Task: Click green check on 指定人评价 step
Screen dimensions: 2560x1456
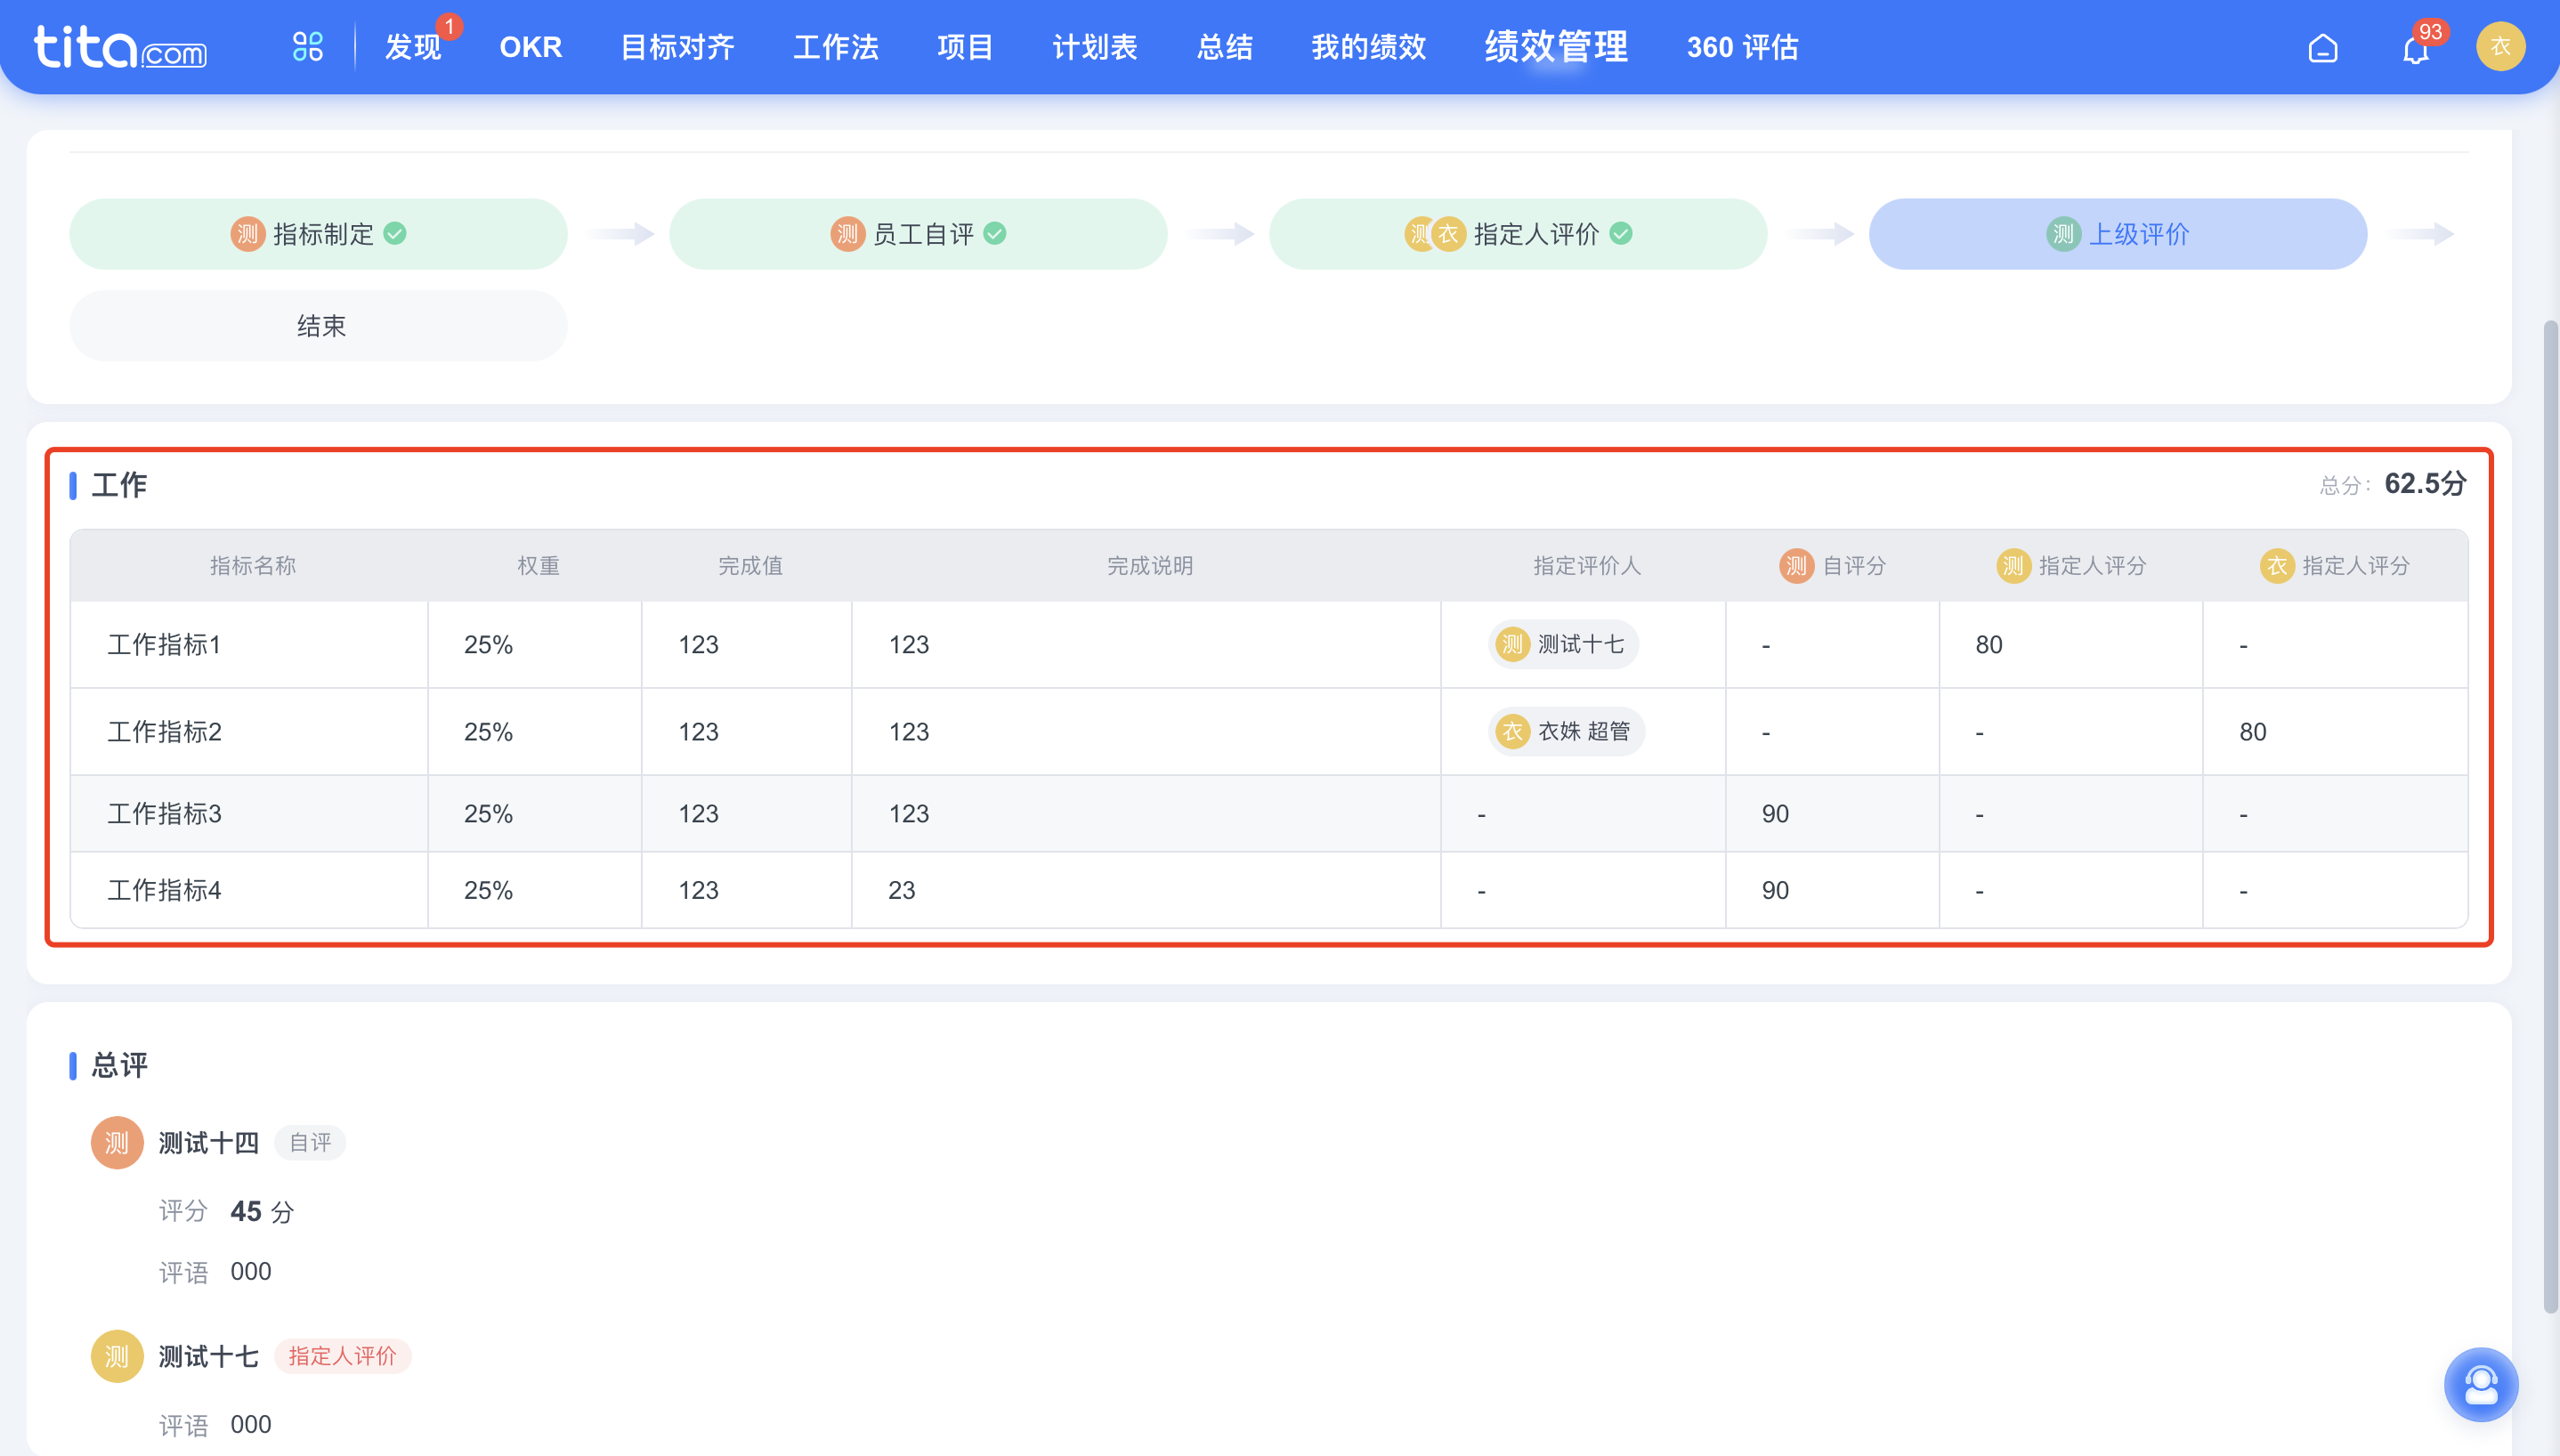Action: click(x=1621, y=234)
